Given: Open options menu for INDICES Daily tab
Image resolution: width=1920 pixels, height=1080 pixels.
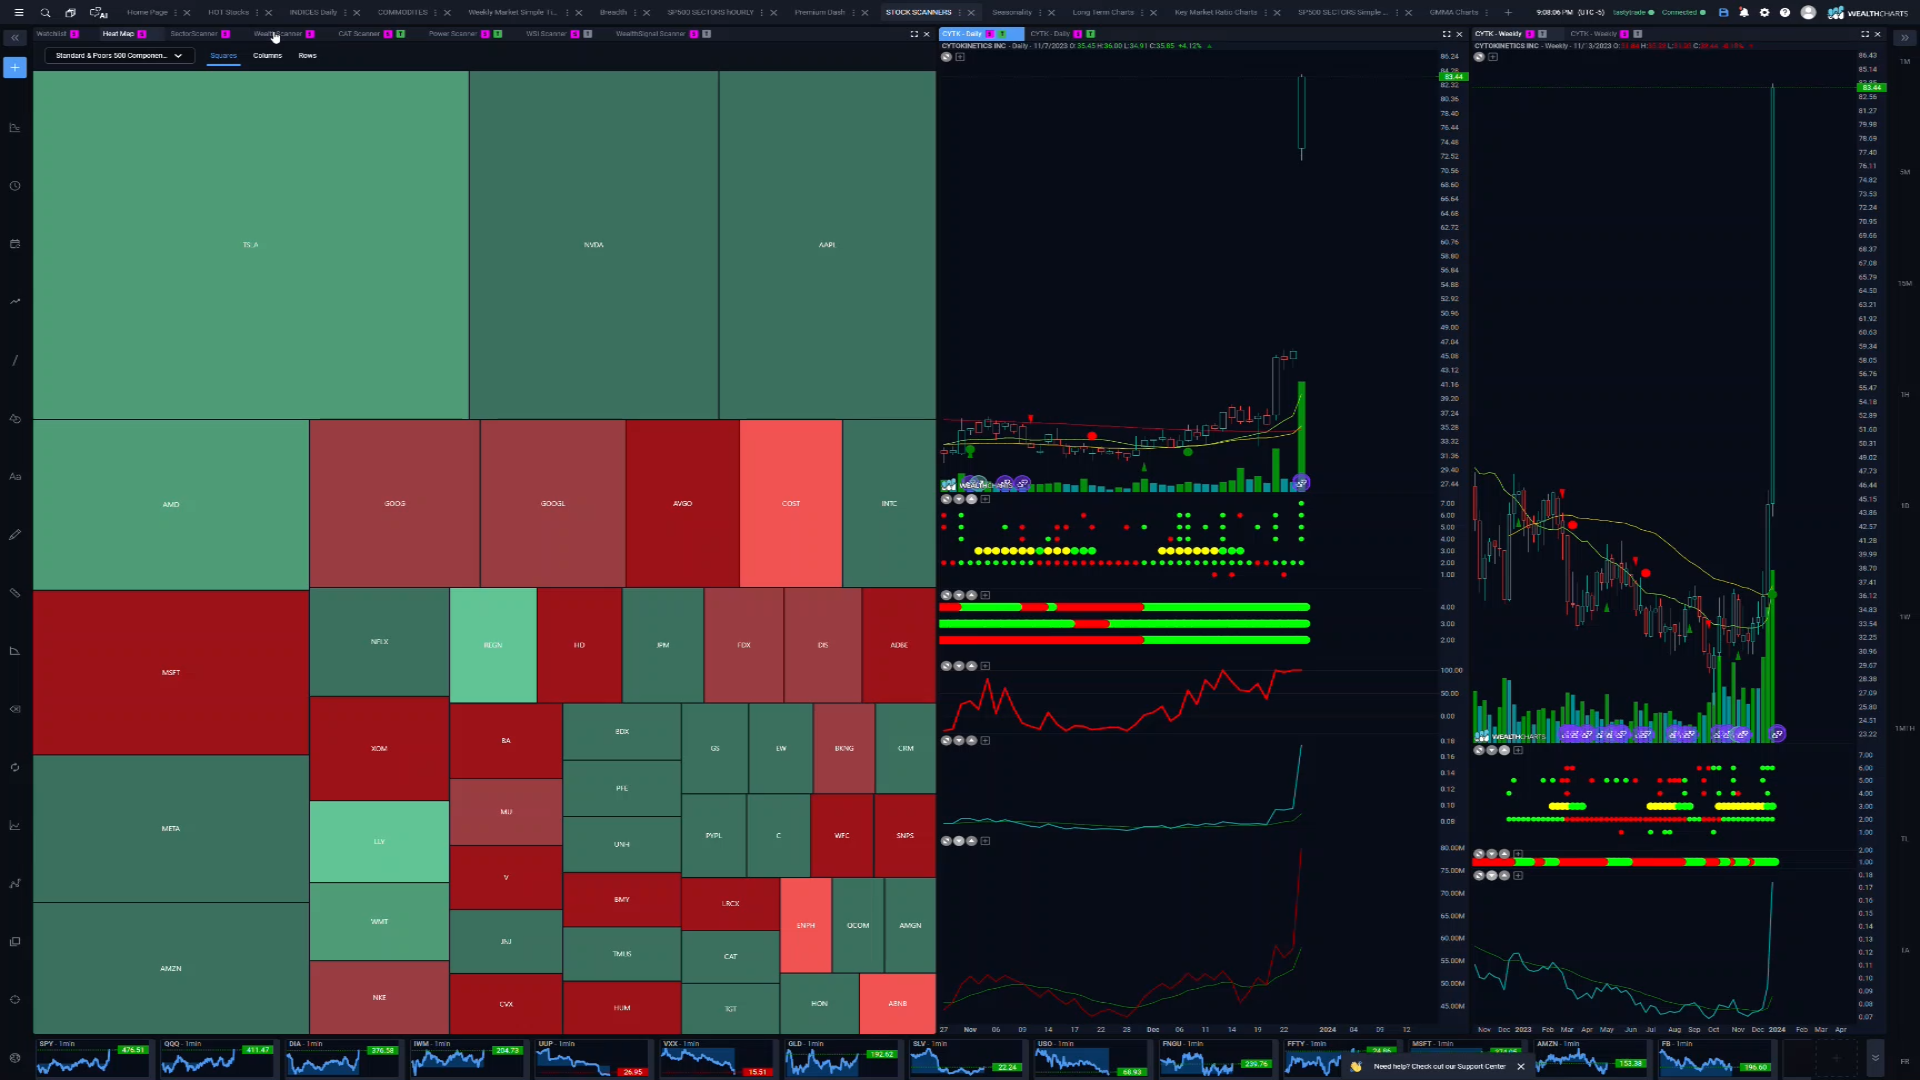Looking at the screenshot, I should coord(346,13).
